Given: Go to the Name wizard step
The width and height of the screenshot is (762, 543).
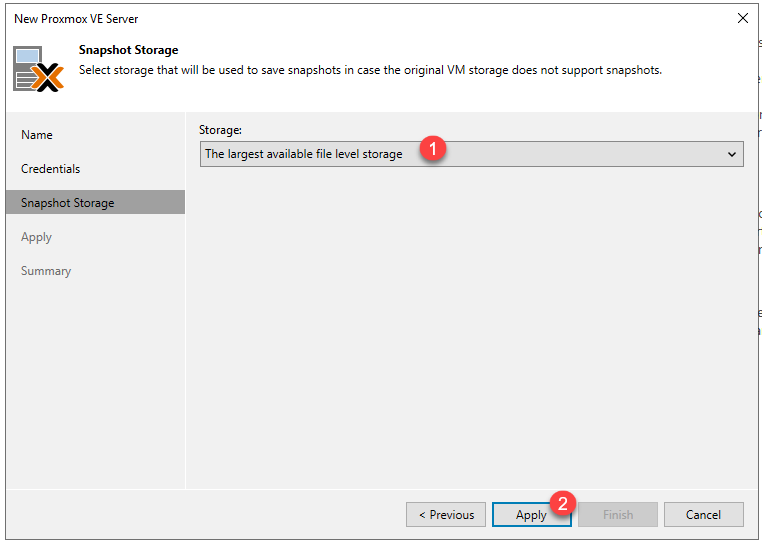Looking at the screenshot, I should pos(37,135).
